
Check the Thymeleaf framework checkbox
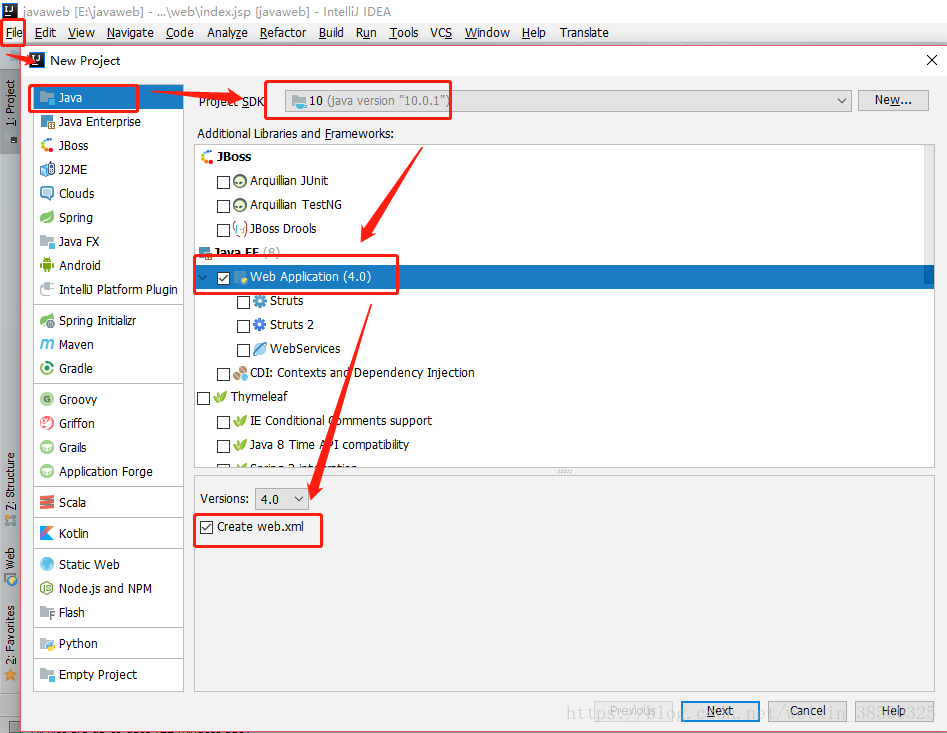click(204, 398)
